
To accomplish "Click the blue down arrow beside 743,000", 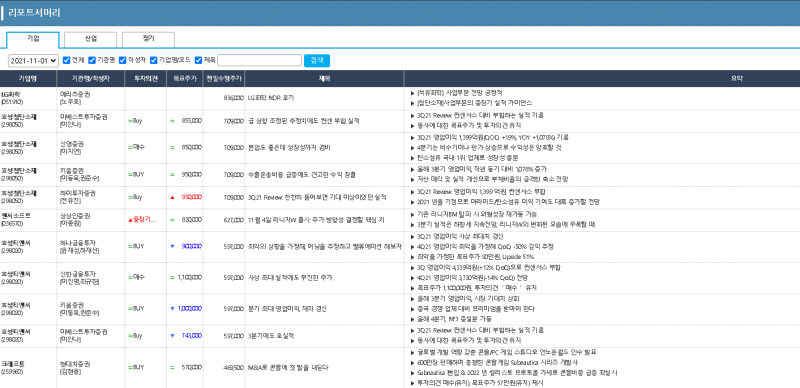I will pos(172,335).
